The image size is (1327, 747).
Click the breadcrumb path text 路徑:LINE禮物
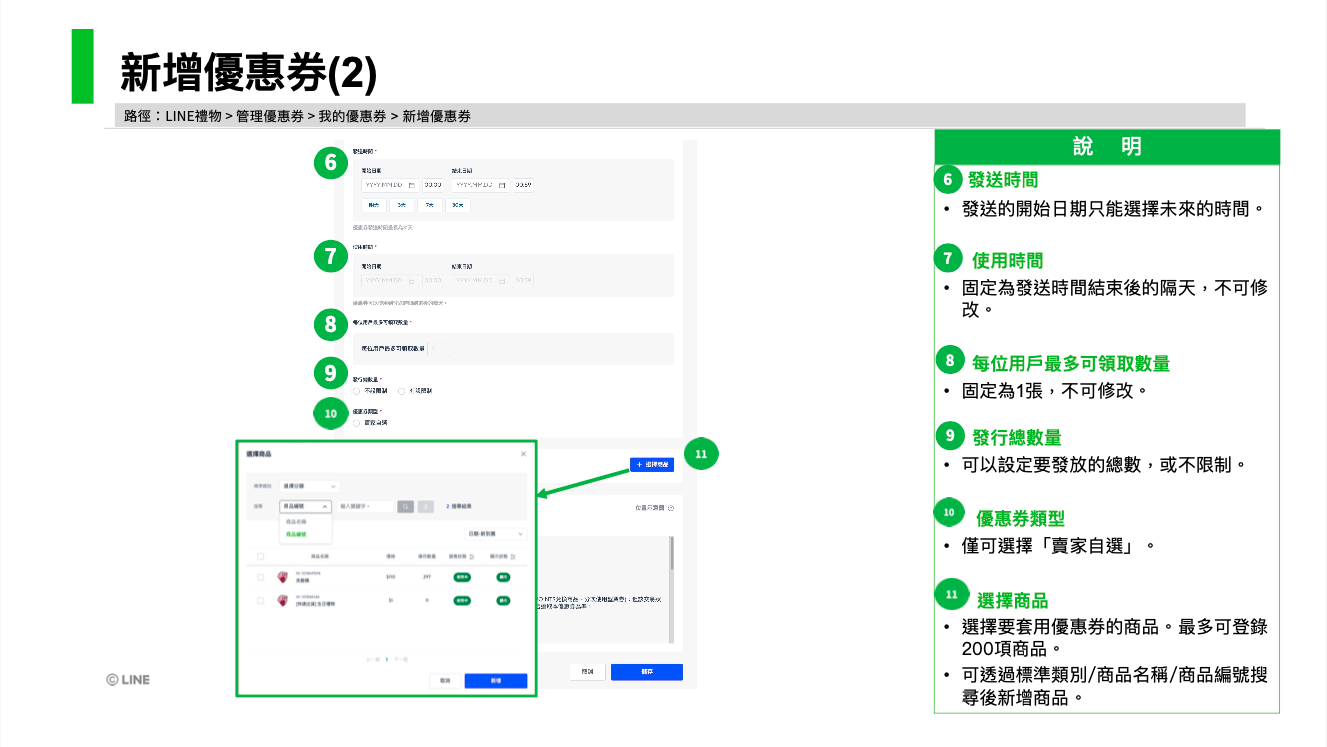point(172,116)
